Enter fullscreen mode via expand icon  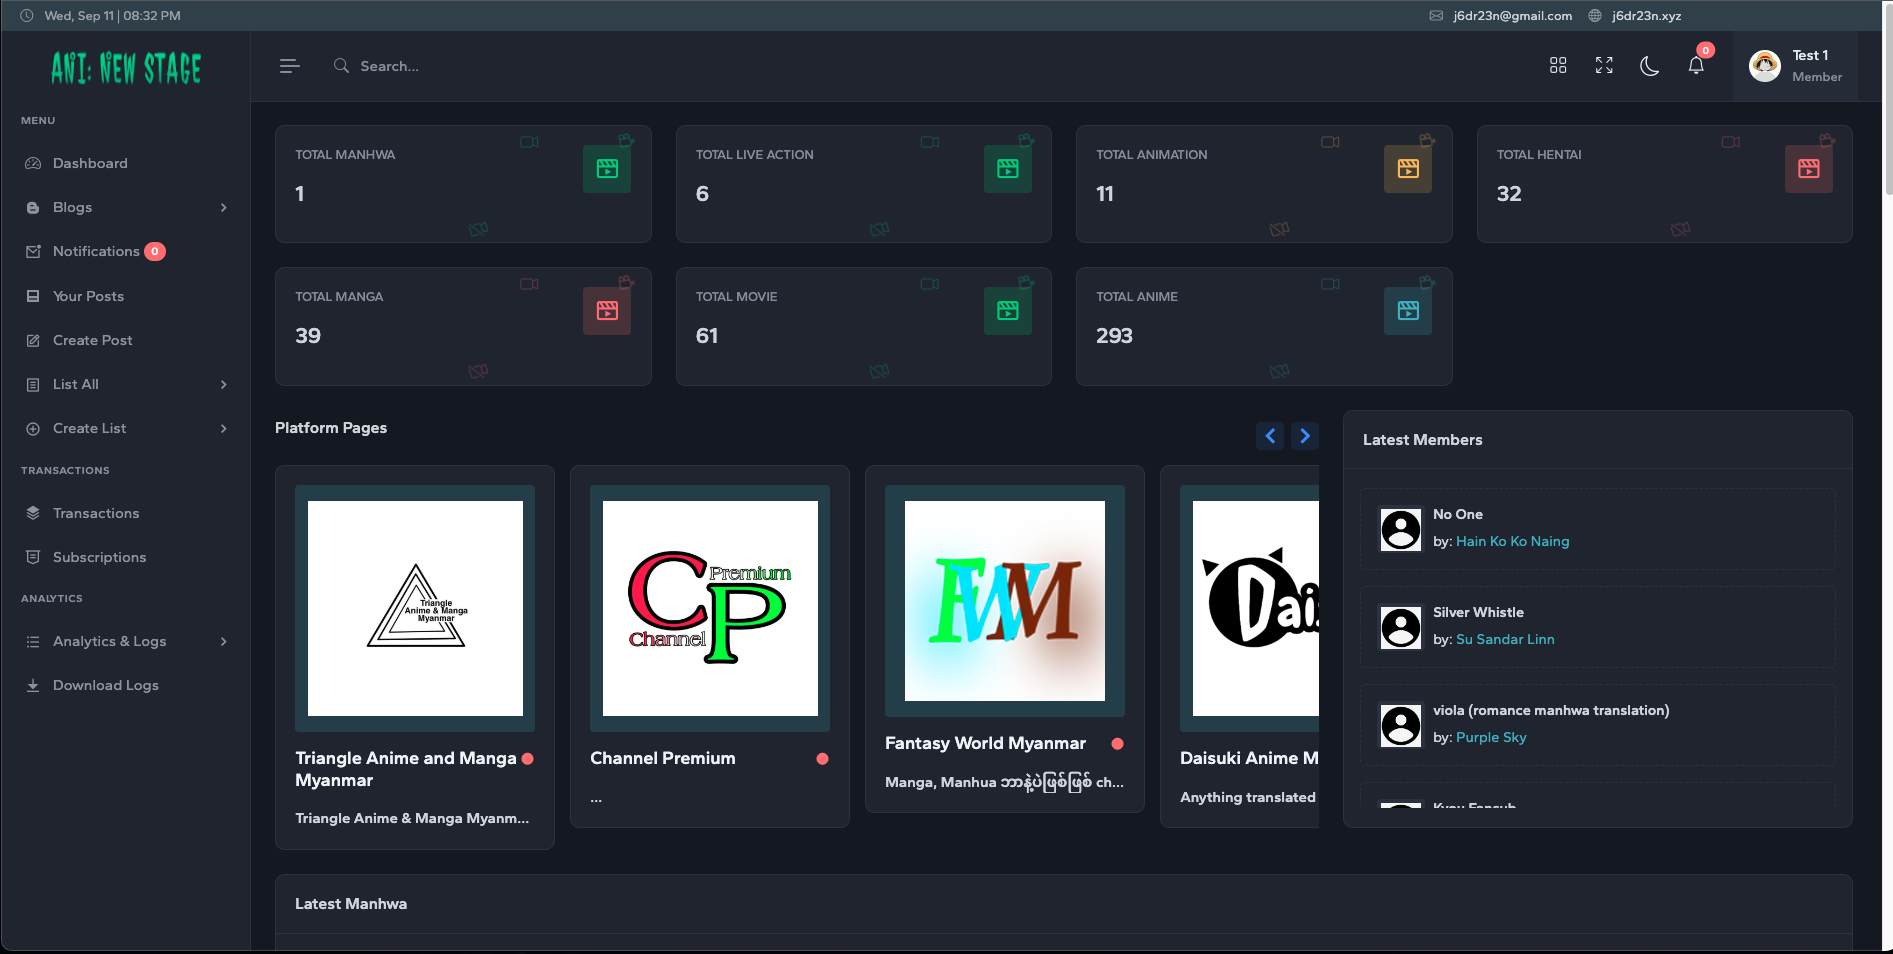pos(1604,65)
